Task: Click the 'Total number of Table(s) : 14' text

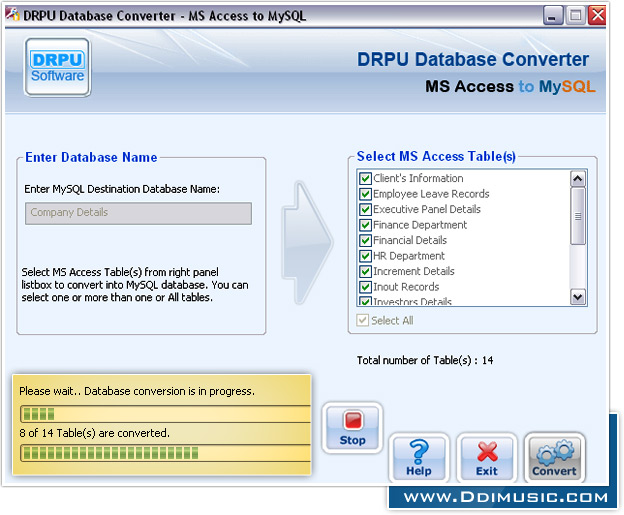Action: [425, 360]
